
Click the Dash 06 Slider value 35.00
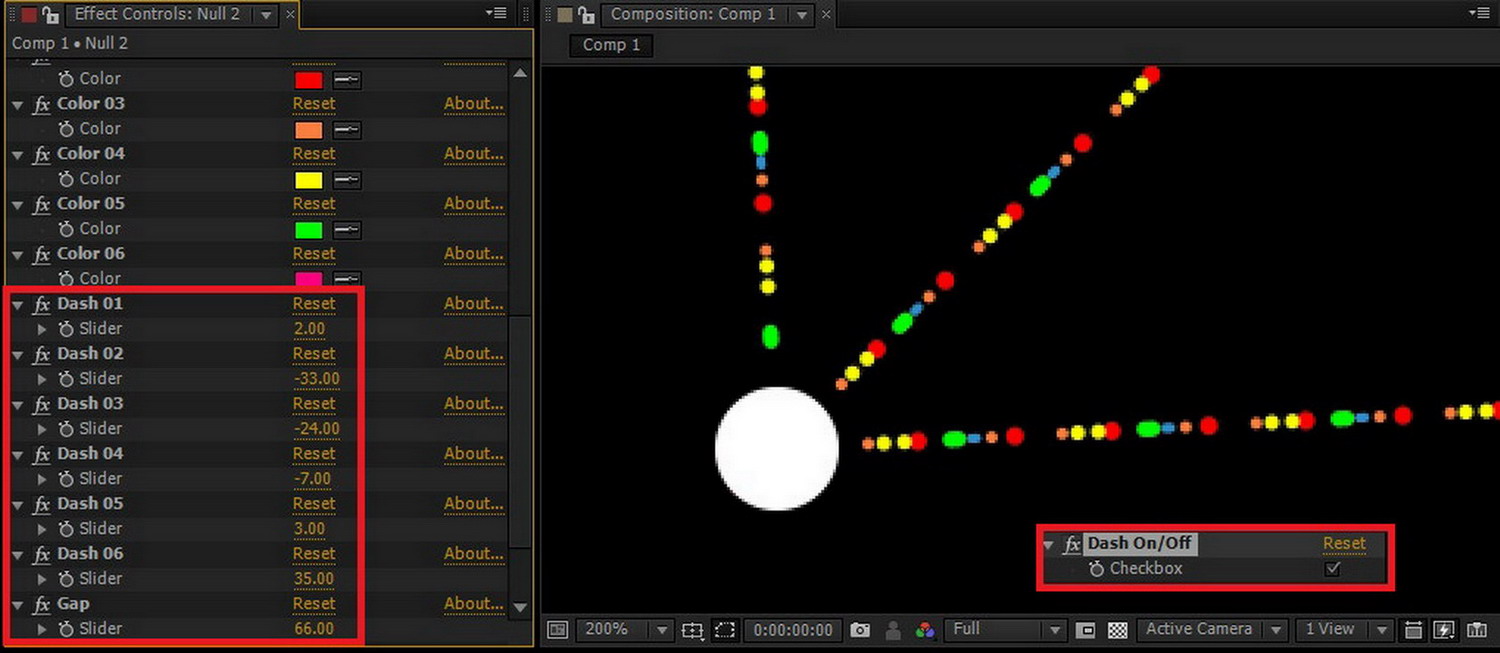pyautogui.click(x=314, y=579)
